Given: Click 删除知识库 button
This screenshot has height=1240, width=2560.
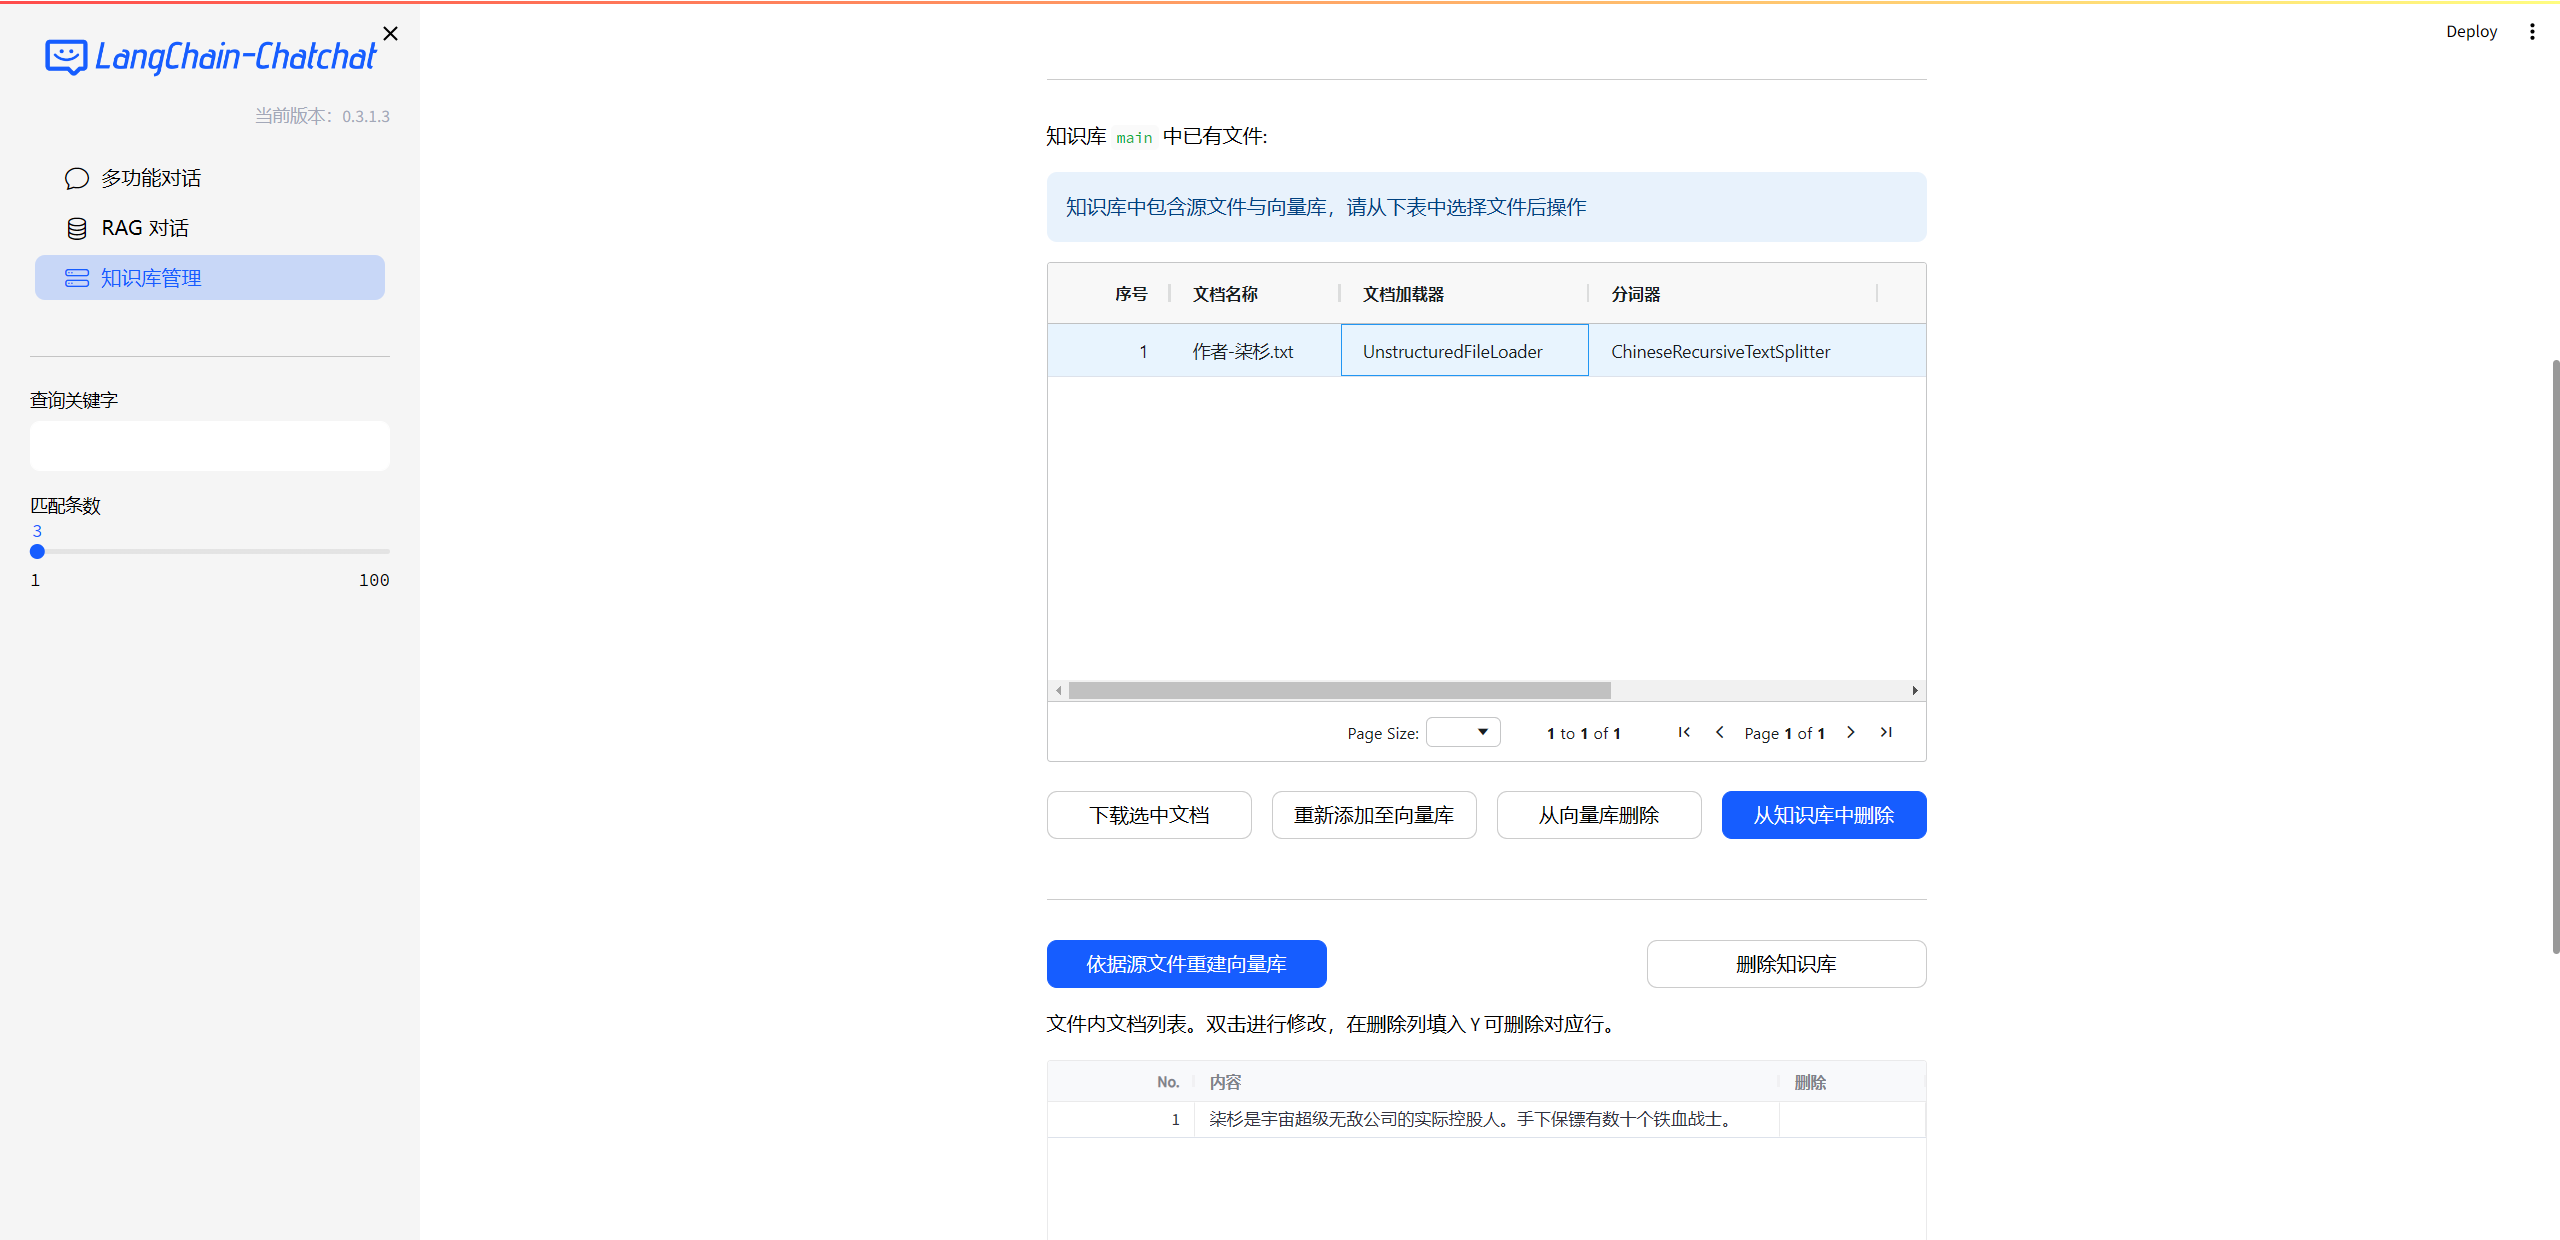Looking at the screenshot, I should pos(1787,965).
